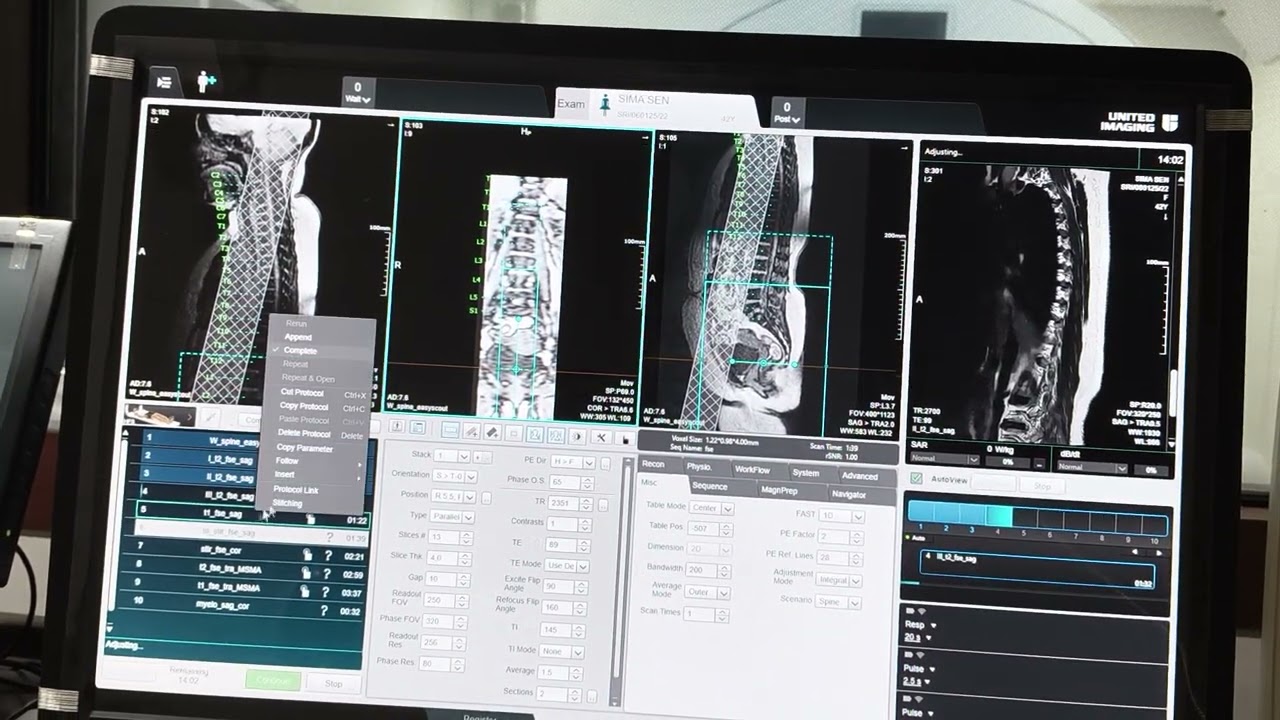The height and width of the screenshot is (720, 1280).
Task: Choose Copy Protocol in the context menu
Action: [304, 407]
